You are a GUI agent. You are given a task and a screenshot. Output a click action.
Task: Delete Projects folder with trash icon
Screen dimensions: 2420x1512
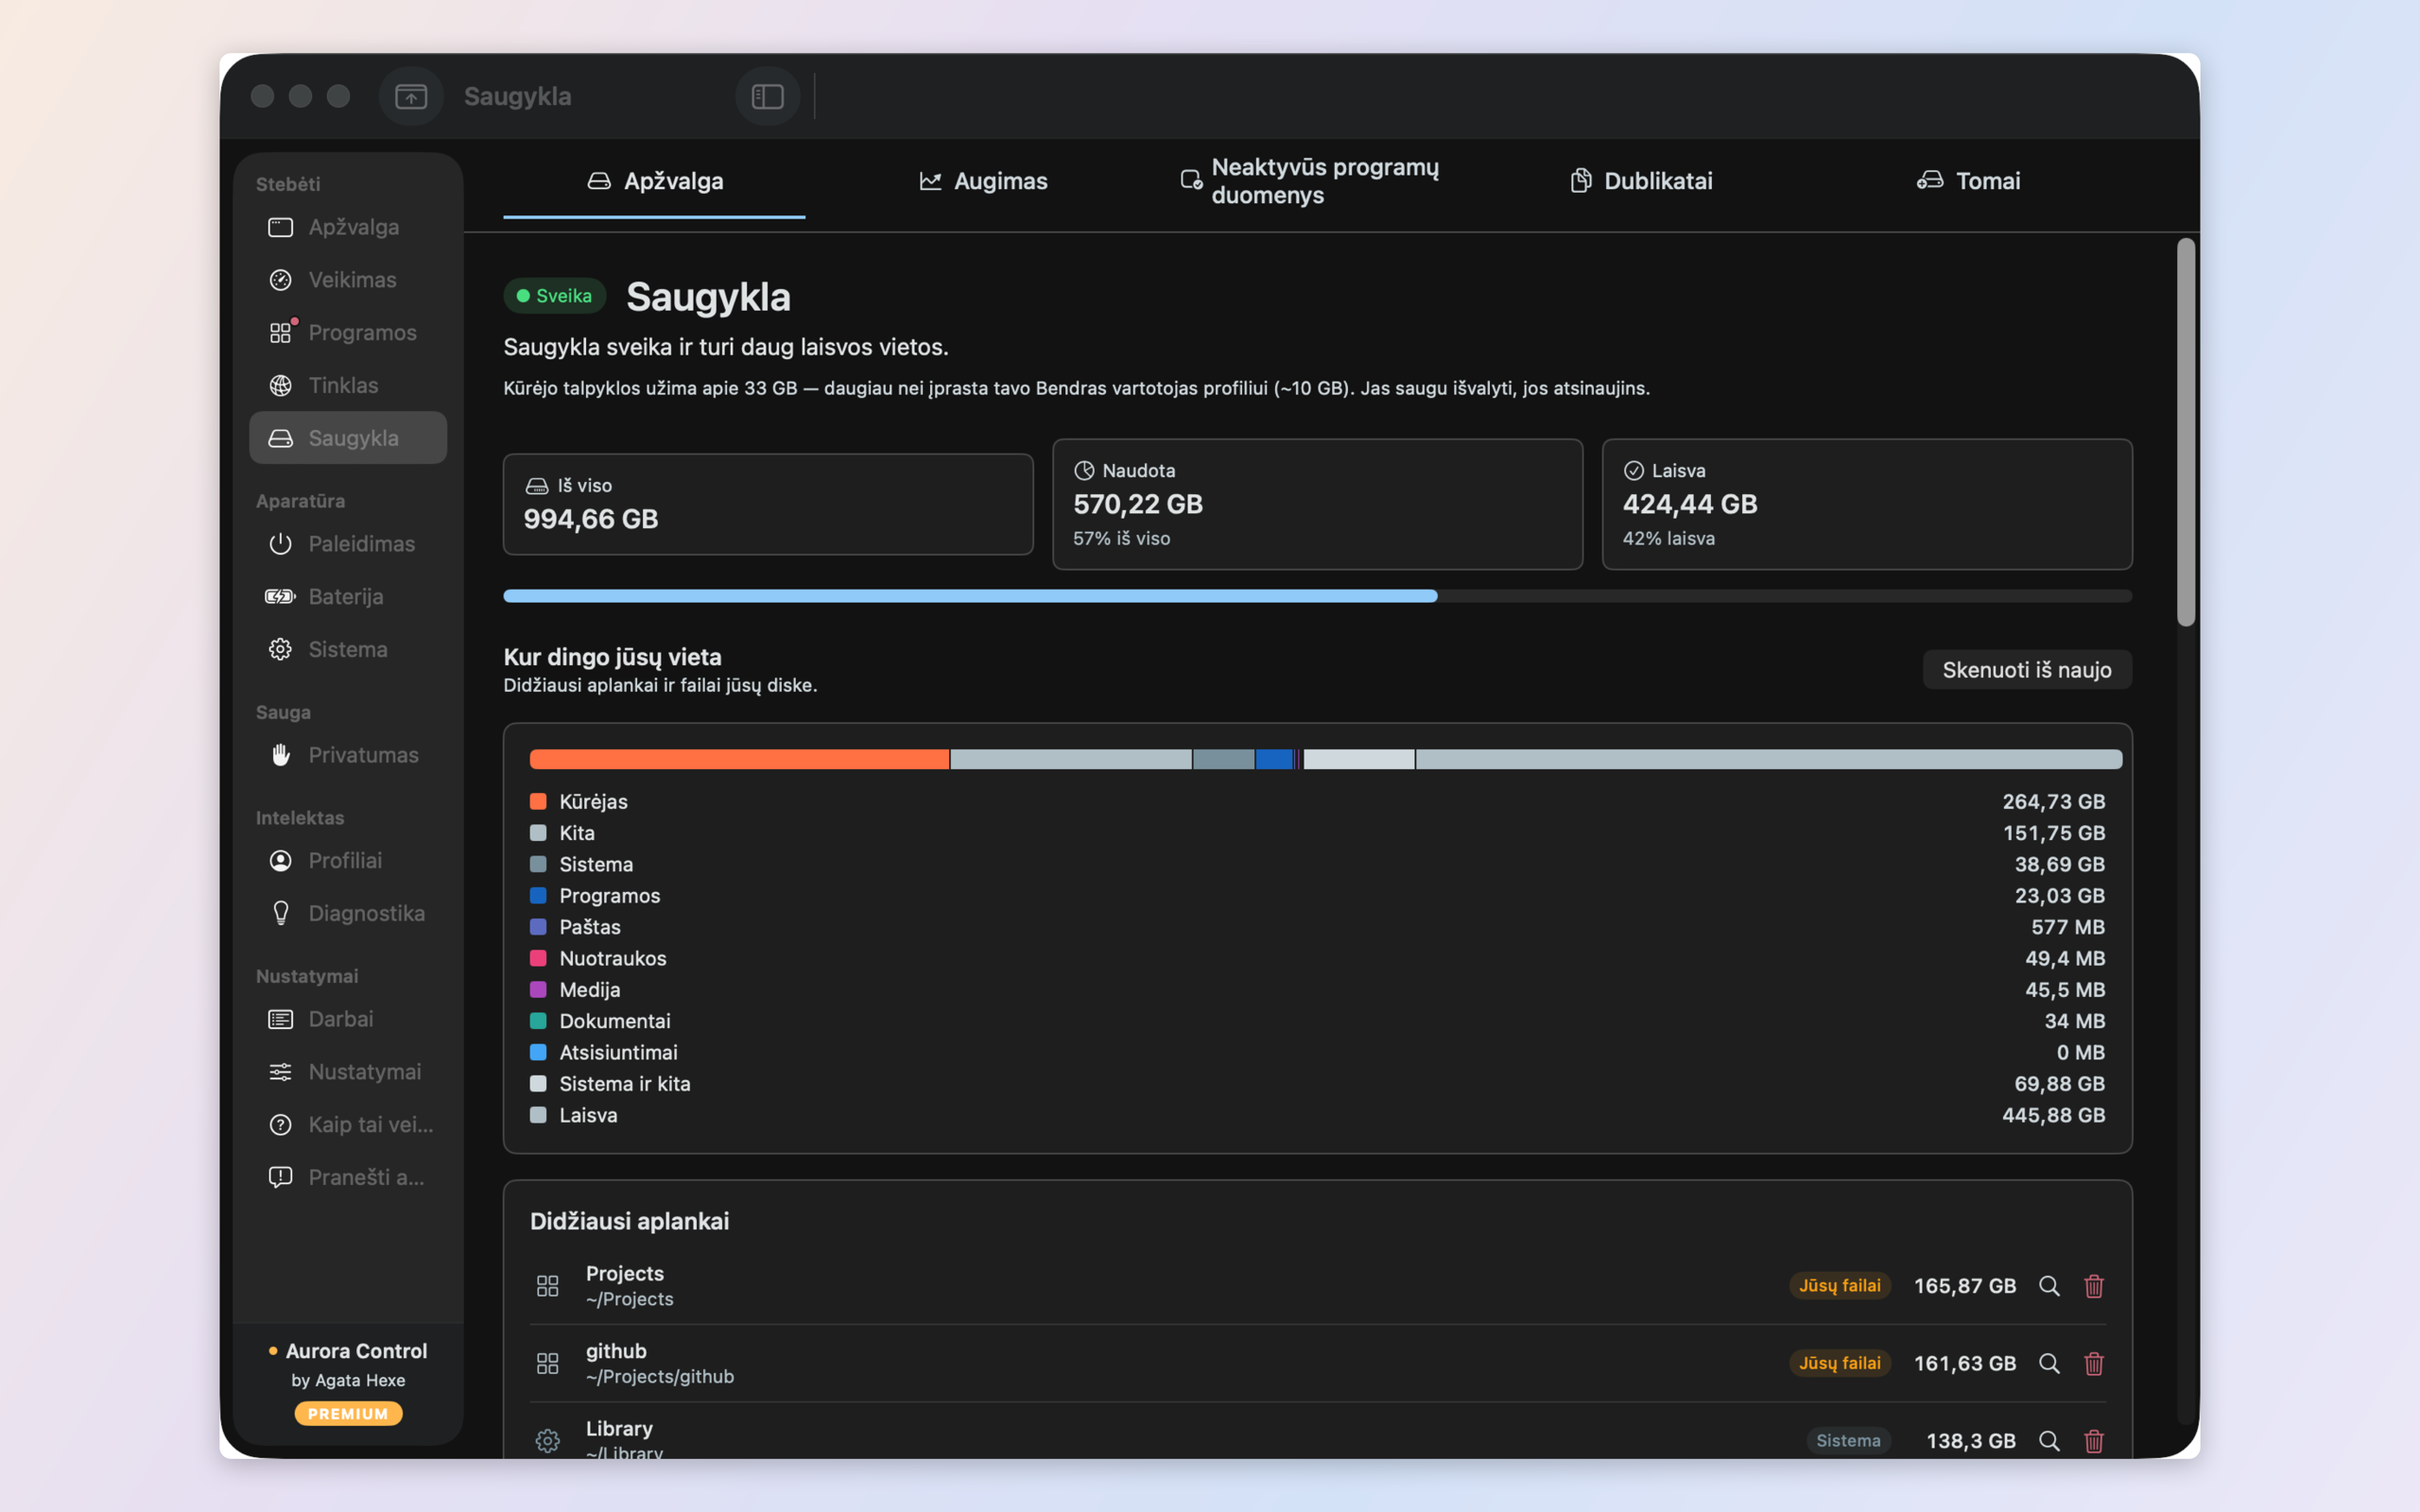[2094, 1286]
